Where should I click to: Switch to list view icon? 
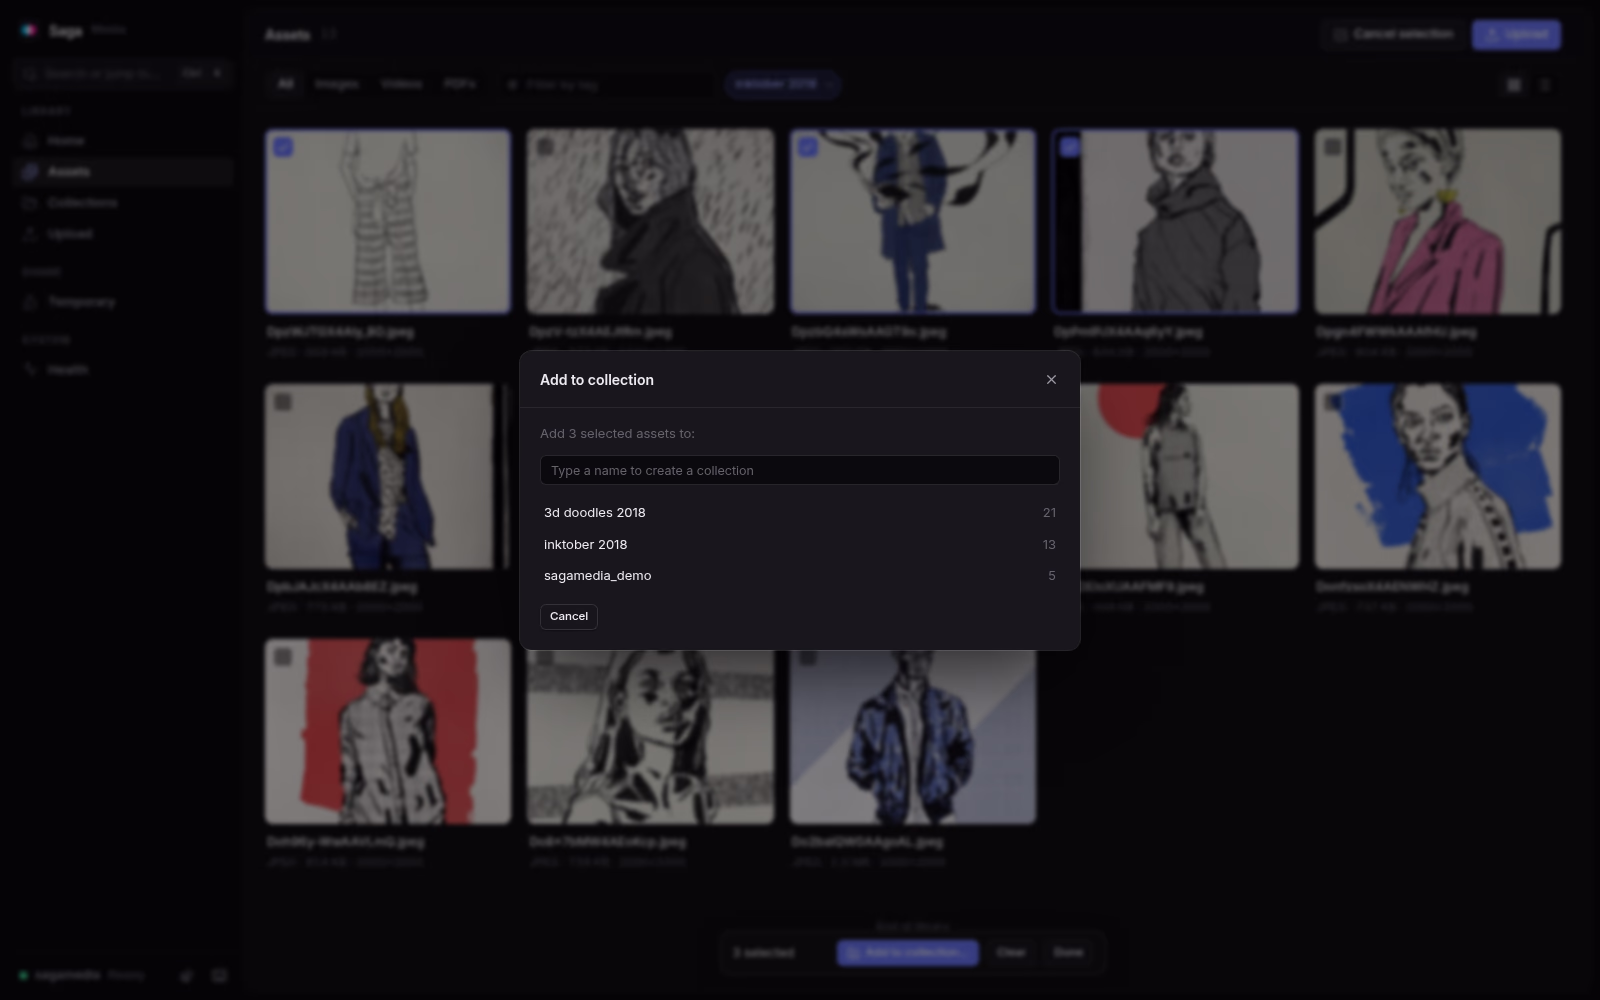(1545, 85)
